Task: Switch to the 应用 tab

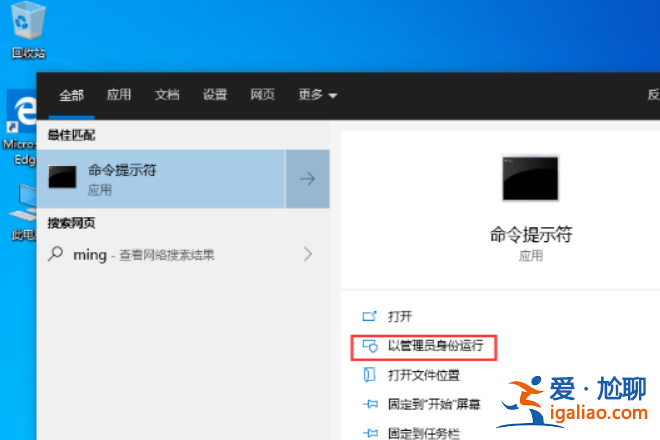Action: (119, 95)
